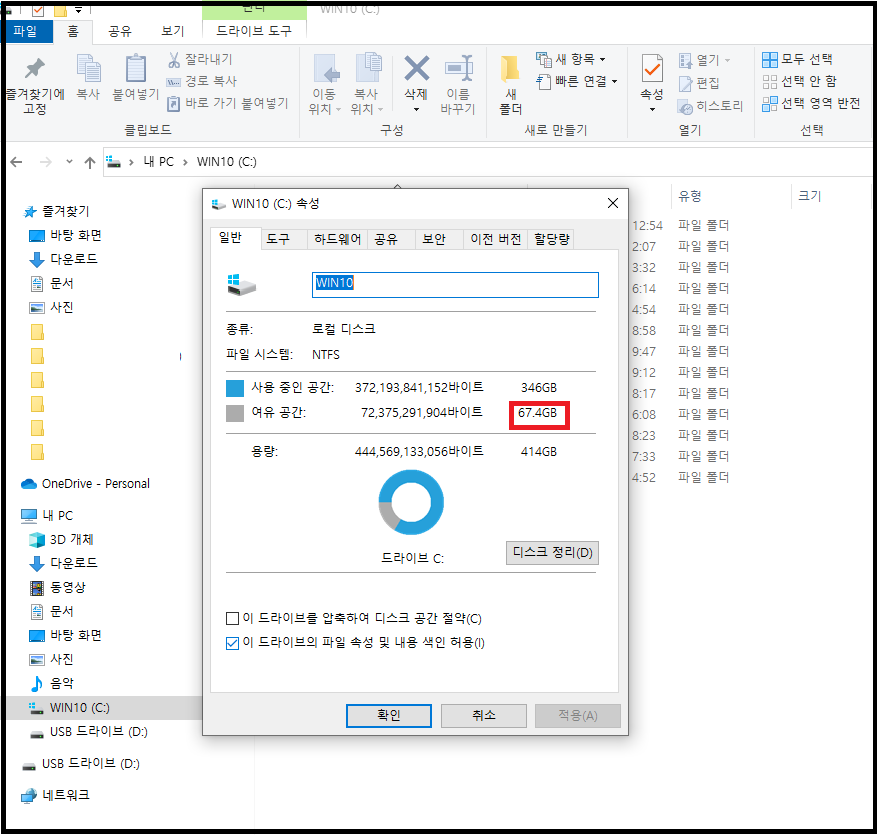
Task: Select Videos (동영상) under 내 PC
Action: coord(58,587)
